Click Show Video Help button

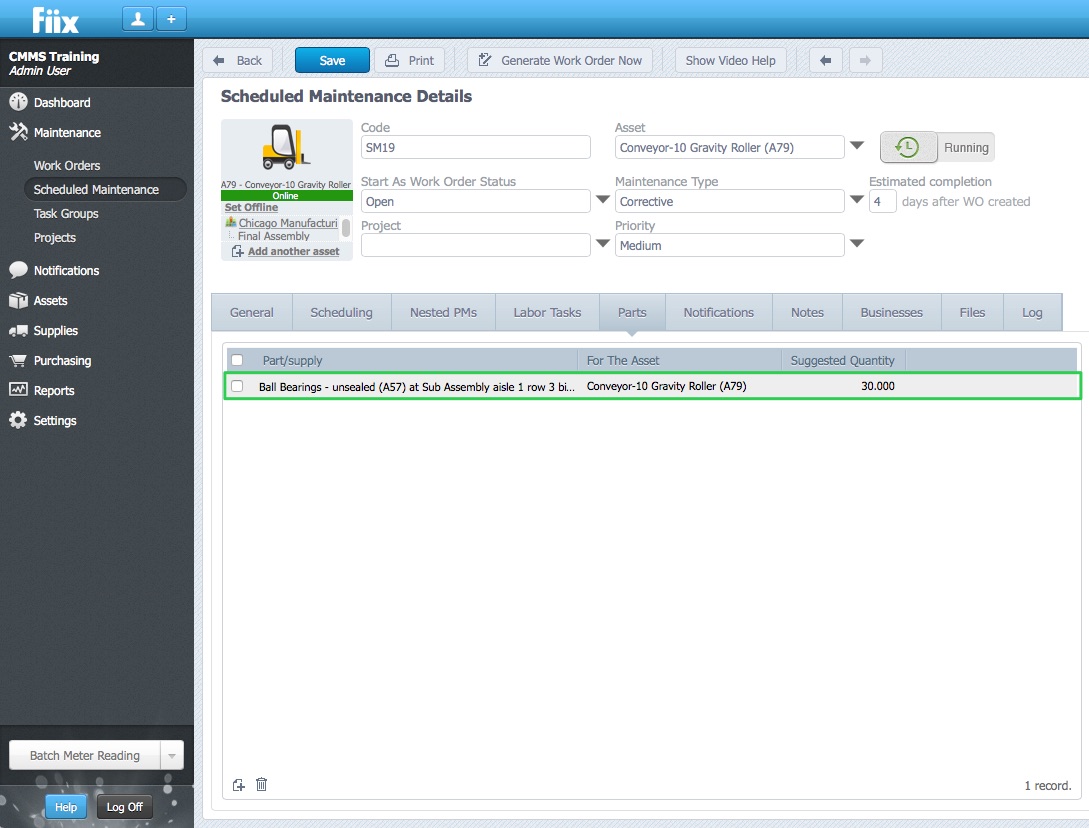(731, 60)
